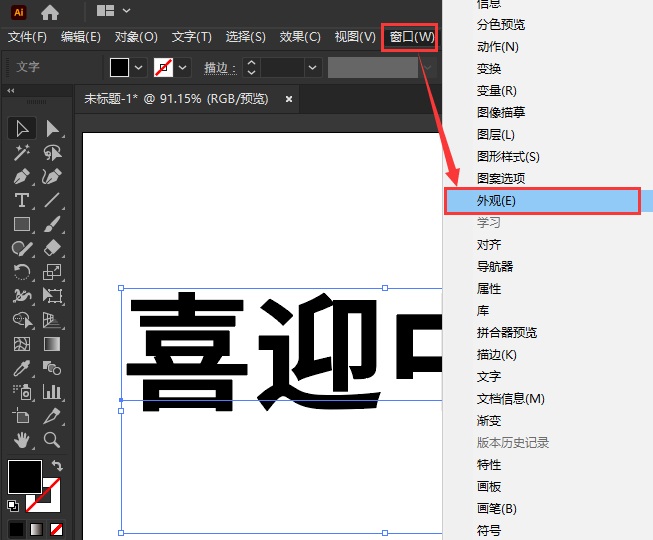Select the Perspective Grid tool
653x540 pixels.
(x=52, y=320)
